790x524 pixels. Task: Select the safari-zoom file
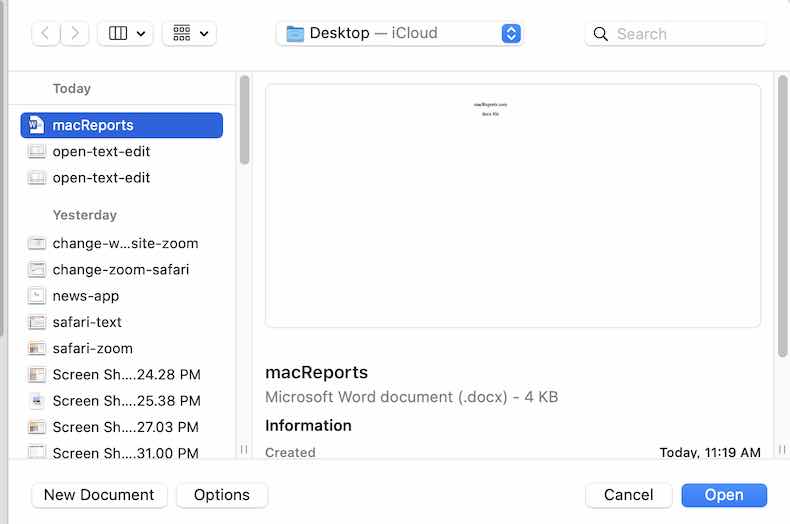click(121, 348)
